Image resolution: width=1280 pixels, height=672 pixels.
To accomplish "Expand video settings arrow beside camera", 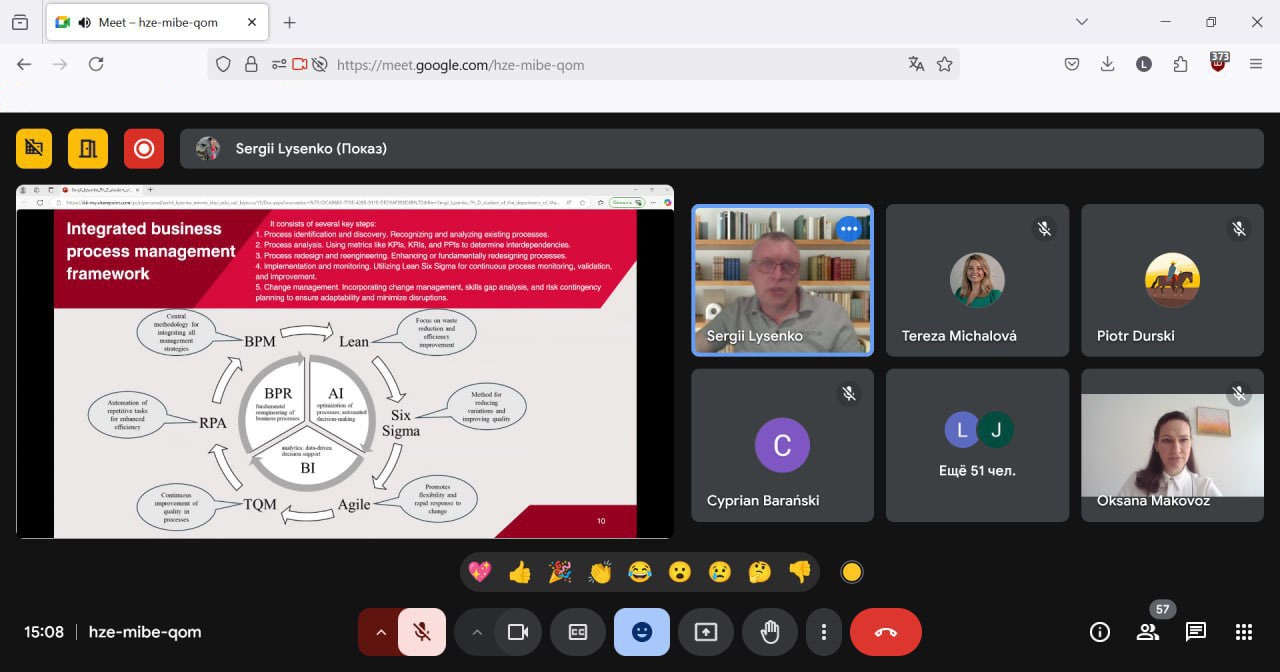I will pyautogui.click(x=476, y=632).
